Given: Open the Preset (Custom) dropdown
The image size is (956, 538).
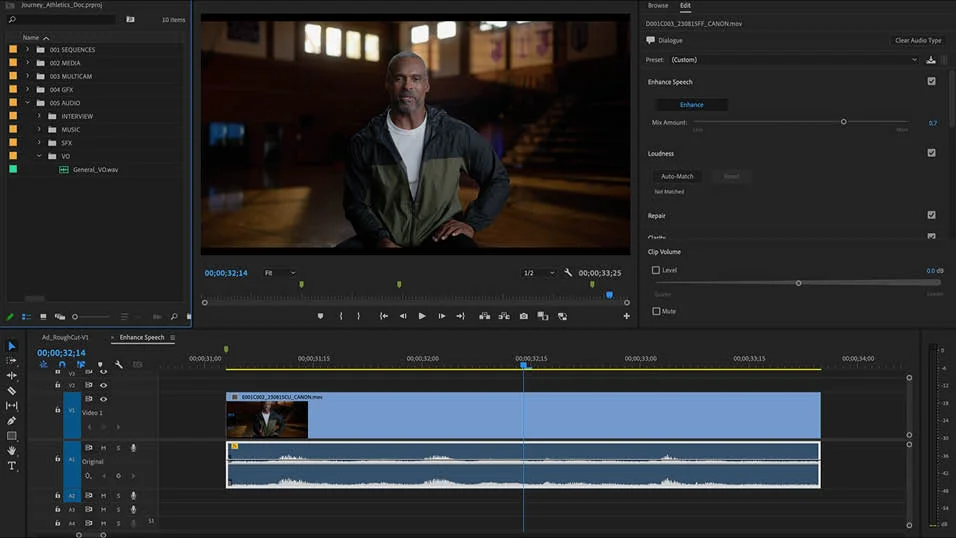Looking at the screenshot, I should click(794, 60).
